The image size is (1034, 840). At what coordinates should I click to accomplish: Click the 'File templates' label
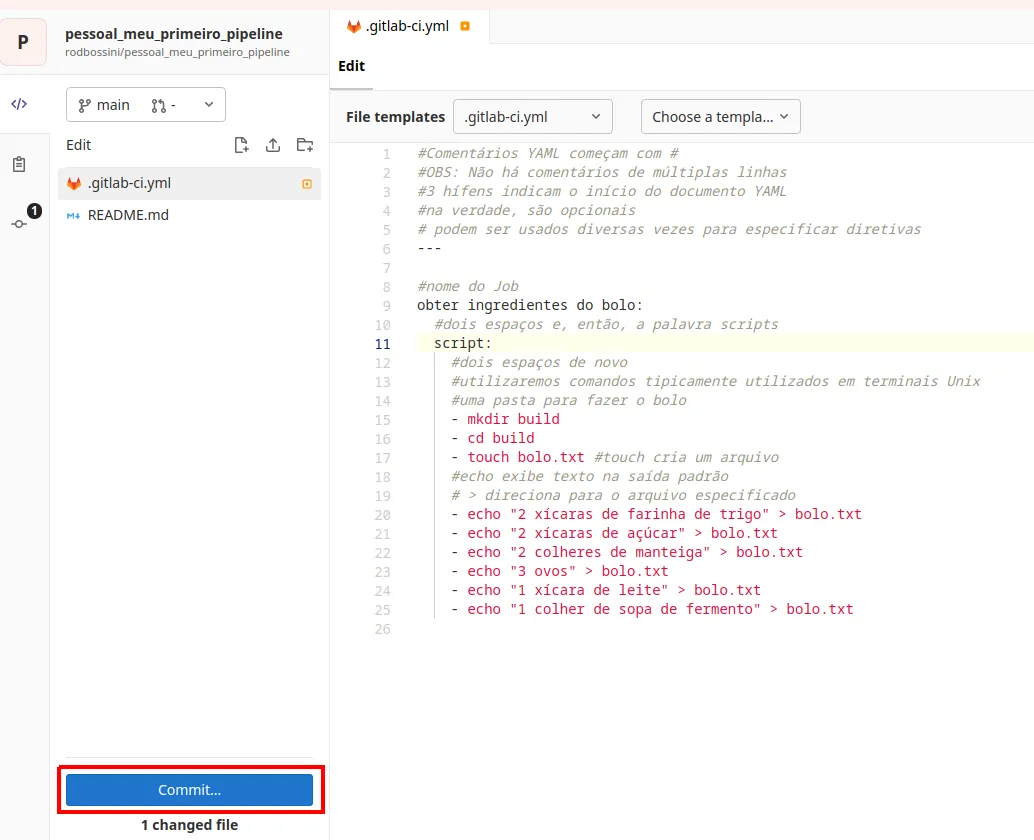tap(396, 117)
